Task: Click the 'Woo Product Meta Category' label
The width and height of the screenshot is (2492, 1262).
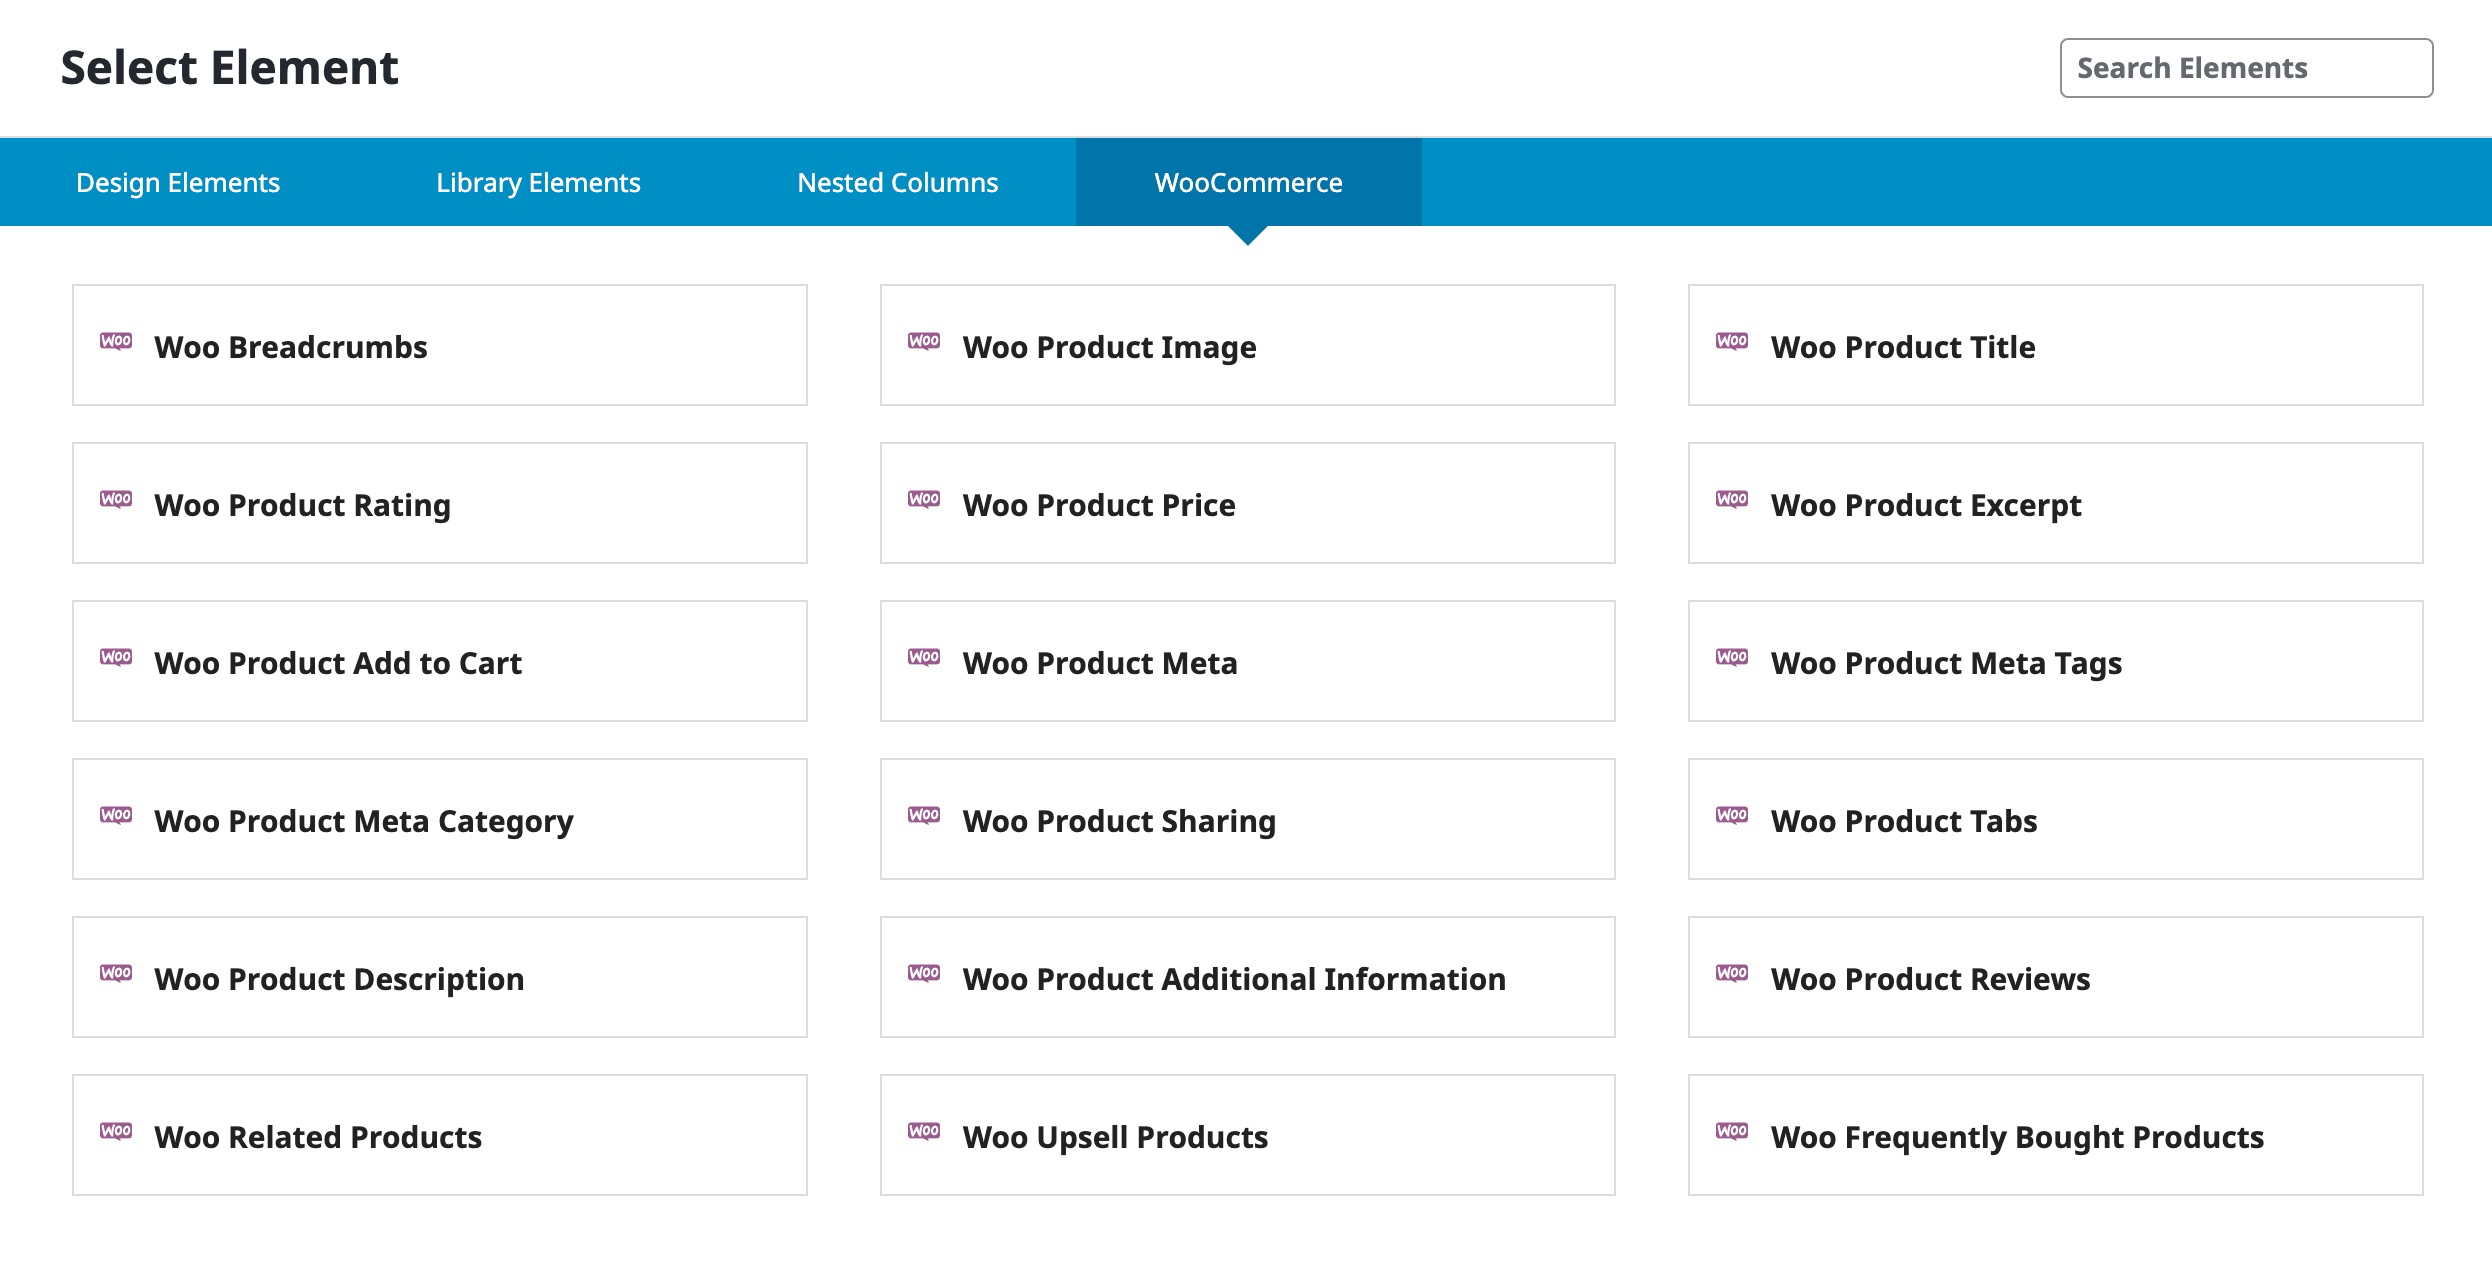Action: [x=364, y=822]
